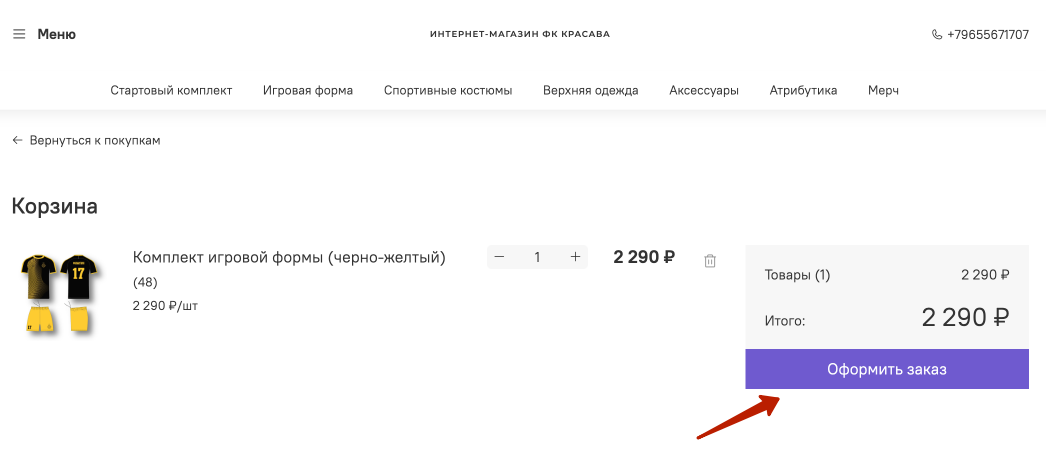This screenshot has height=476, width=1046.
Task: Click the quantity field showing 1
Action: [537, 257]
